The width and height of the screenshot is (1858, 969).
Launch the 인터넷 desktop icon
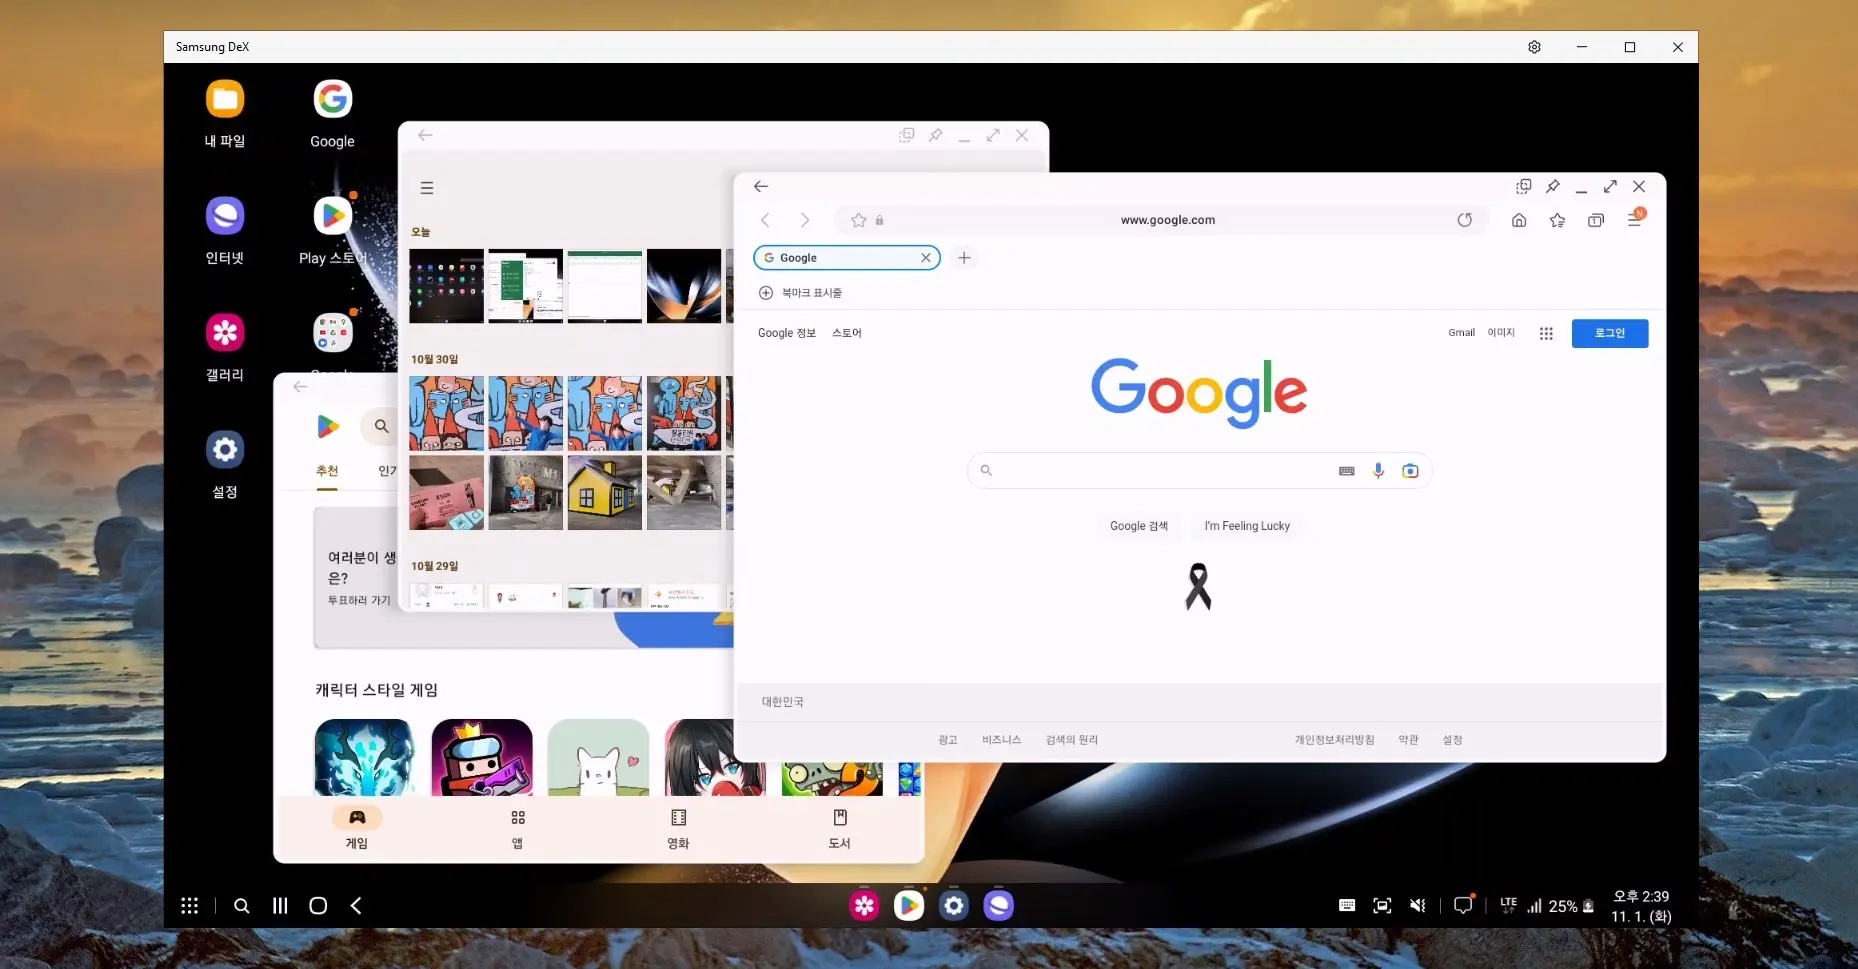(x=225, y=216)
